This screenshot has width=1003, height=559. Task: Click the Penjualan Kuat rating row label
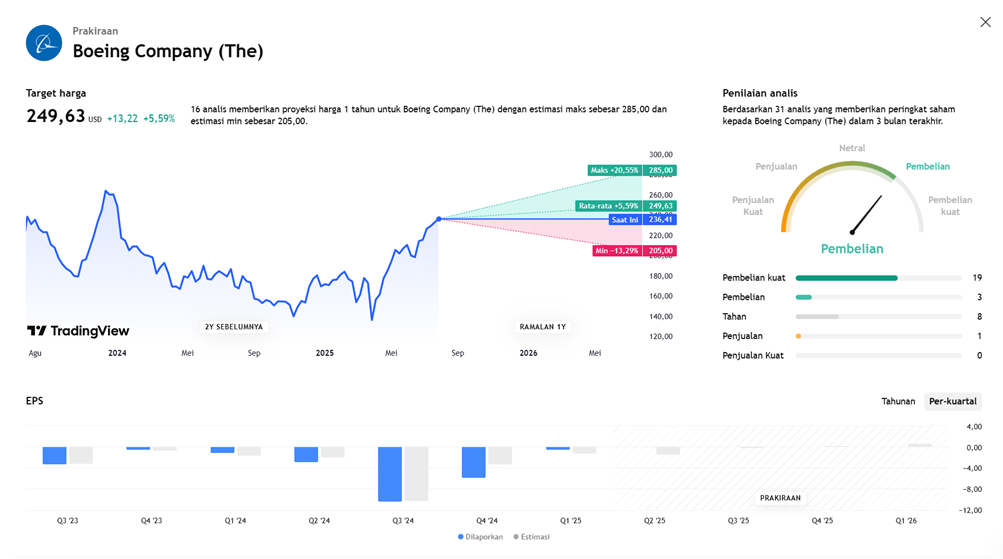[x=753, y=356]
